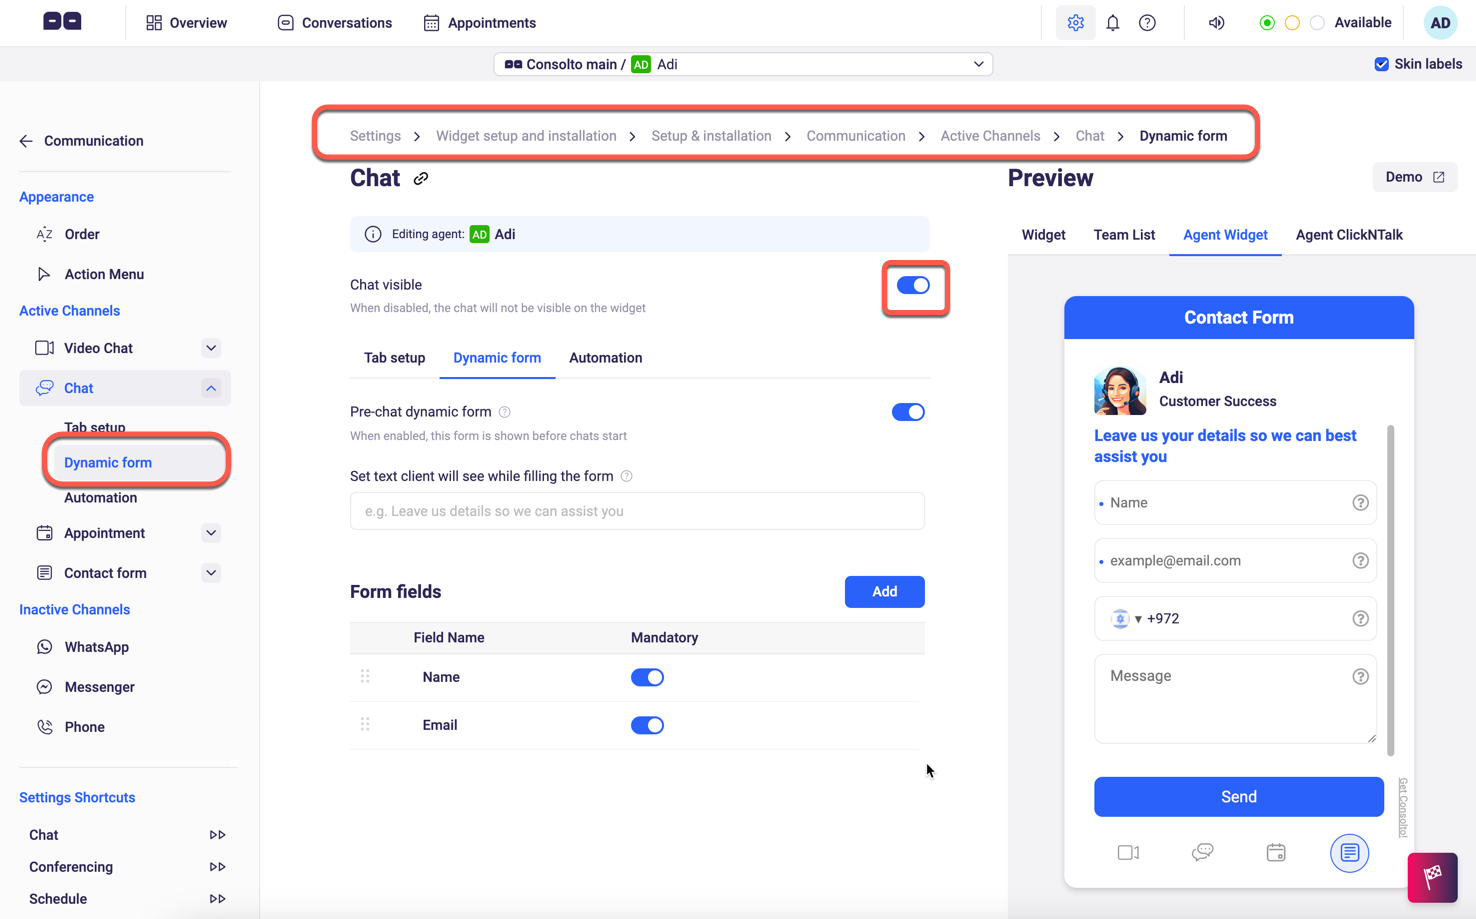Click the Consolto logo icon
Screen dimensions: 1476x919
[x=62, y=21]
